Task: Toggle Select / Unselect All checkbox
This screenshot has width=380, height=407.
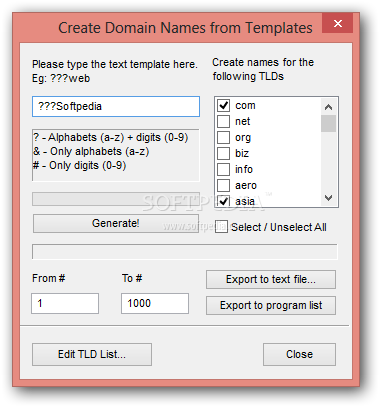Action: pos(221,227)
